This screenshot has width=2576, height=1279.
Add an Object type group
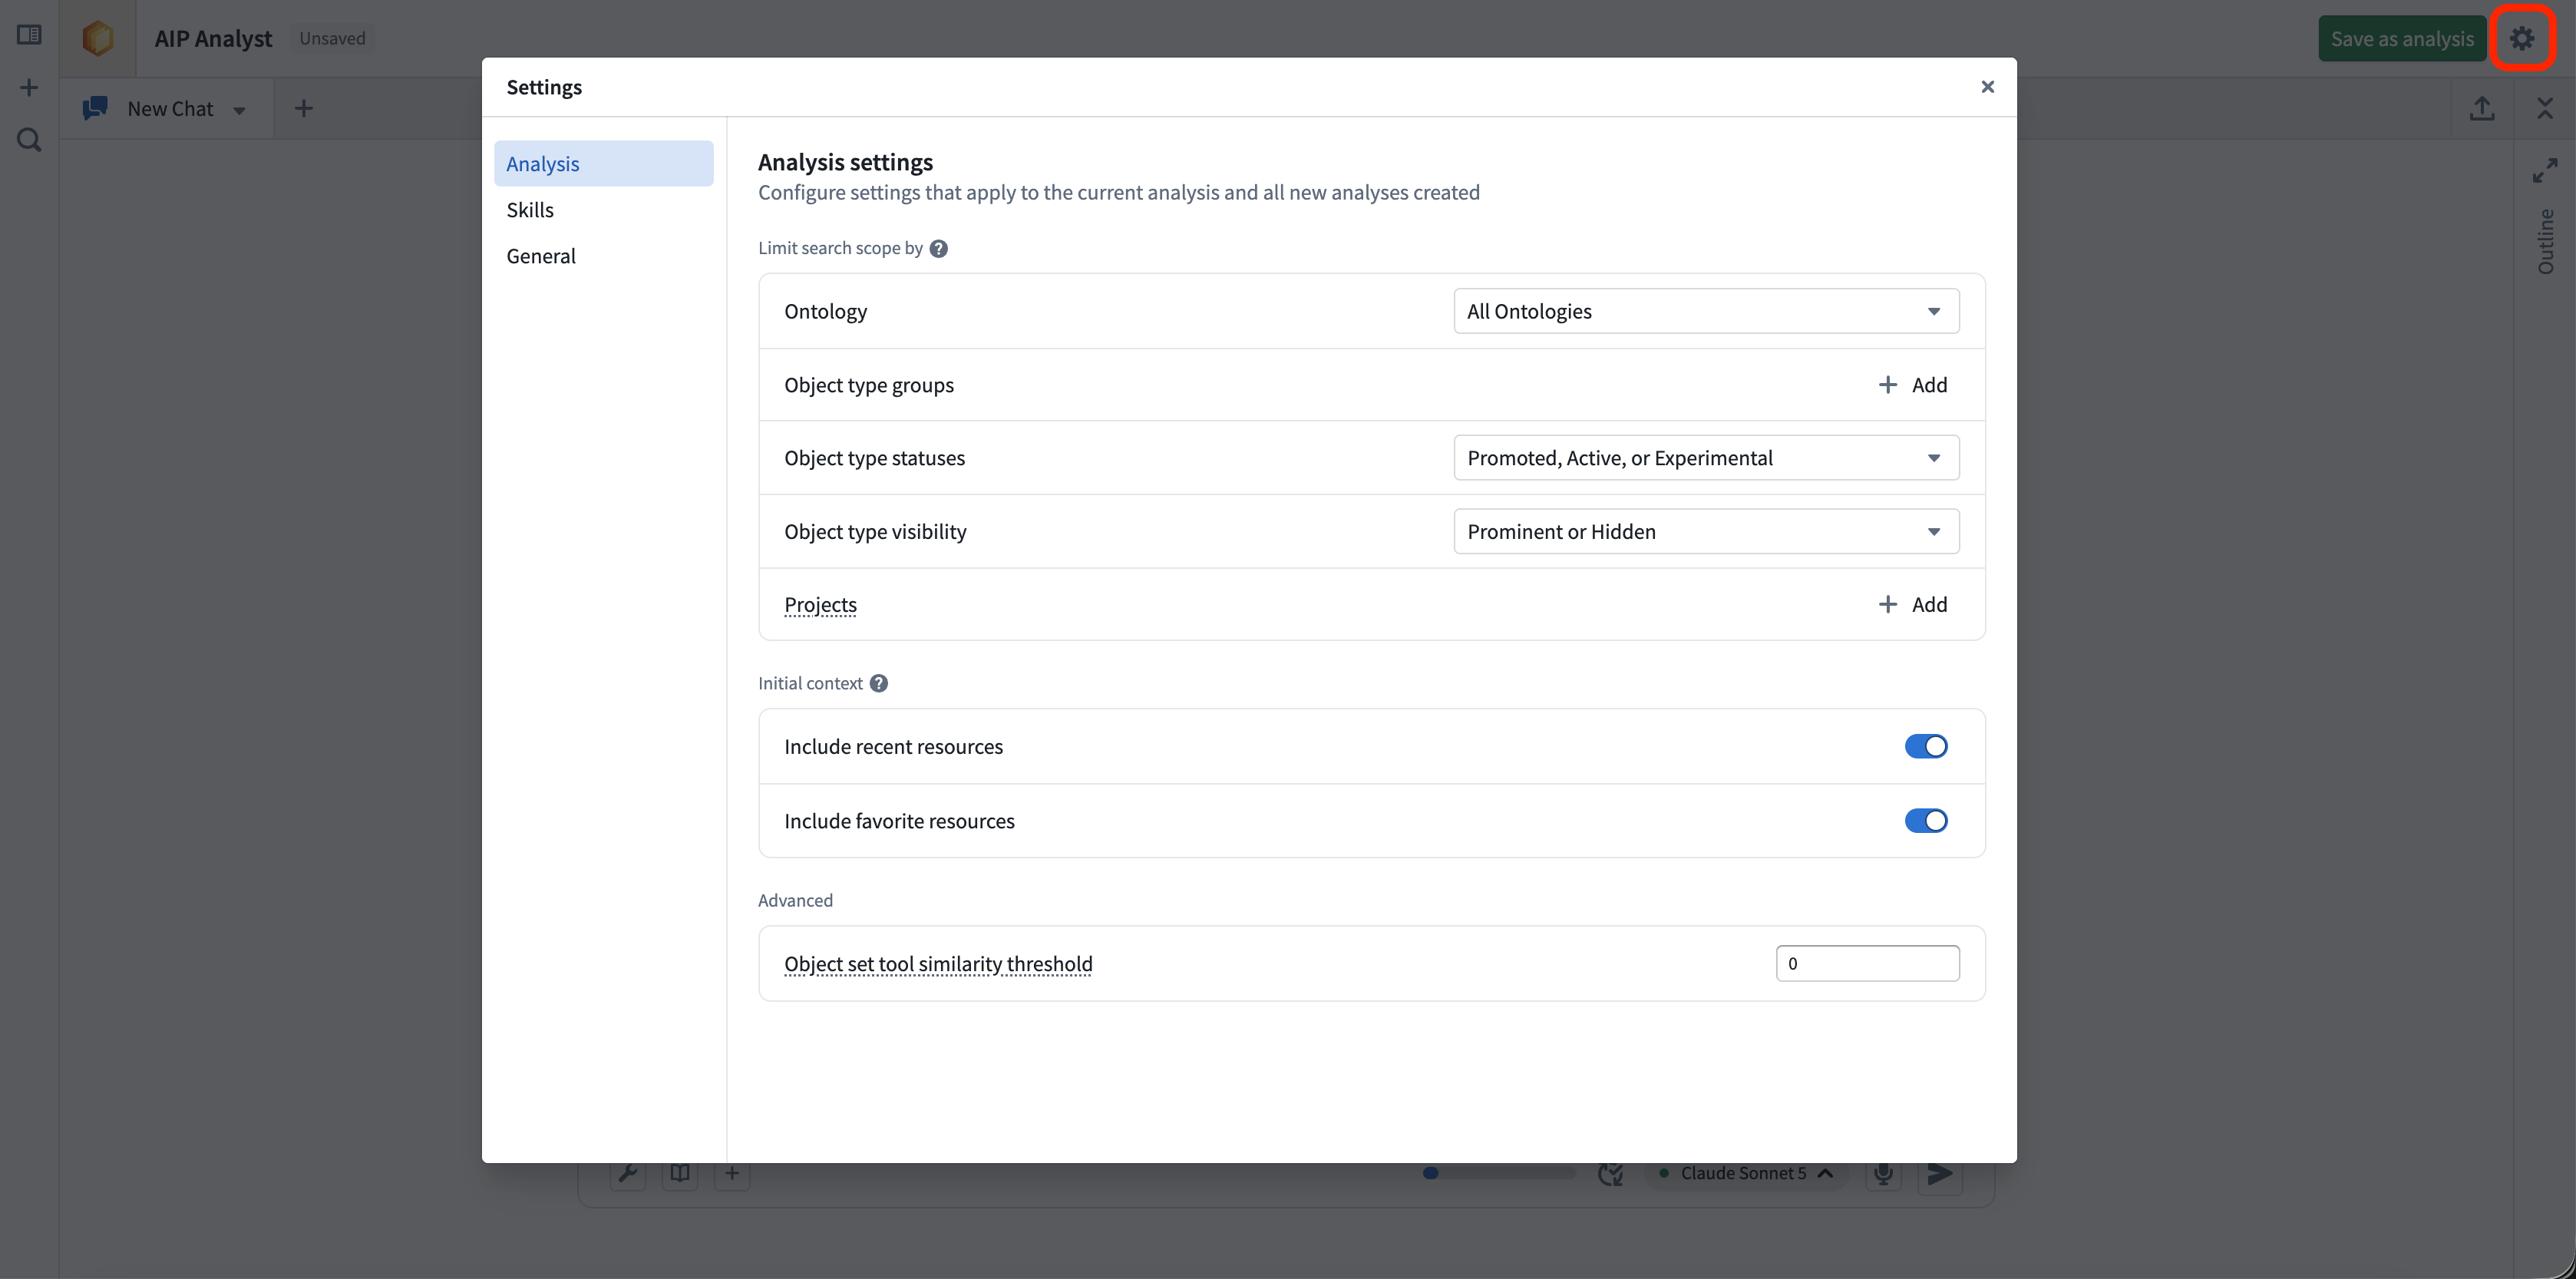[x=1912, y=384]
